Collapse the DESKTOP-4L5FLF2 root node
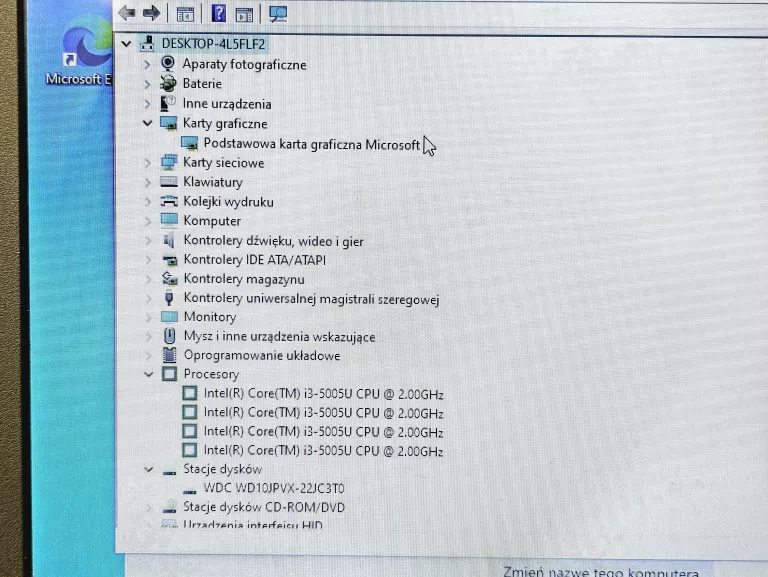 (x=126, y=44)
